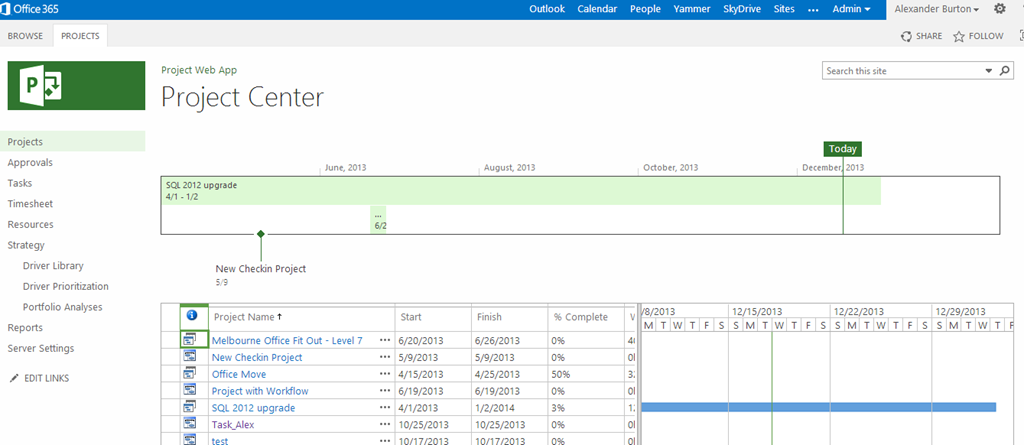This screenshot has width=1024, height=445.
Task: Open ellipsis menu for New Checkin Project
Action: coord(385,357)
